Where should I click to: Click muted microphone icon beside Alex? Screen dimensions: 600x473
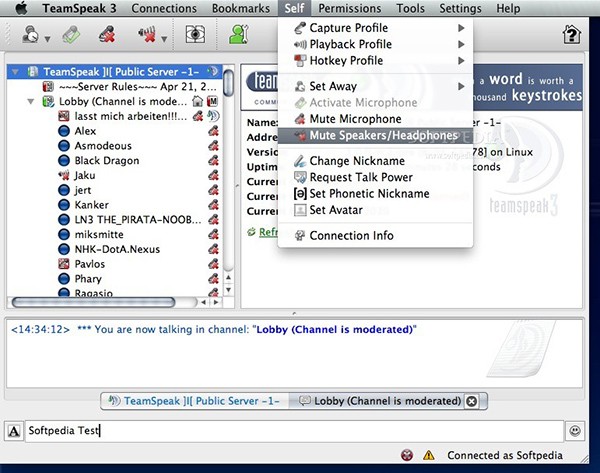point(214,131)
